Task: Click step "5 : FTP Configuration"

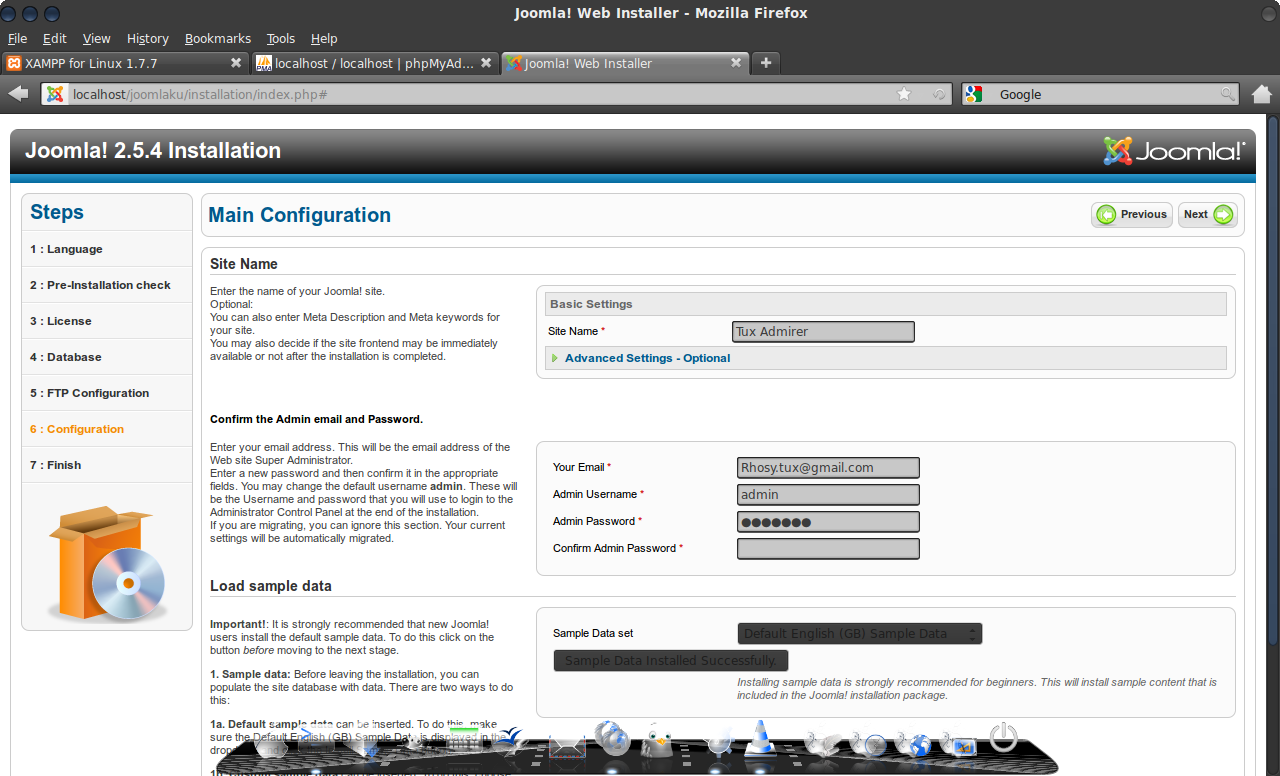Action: pyautogui.click(x=89, y=393)
